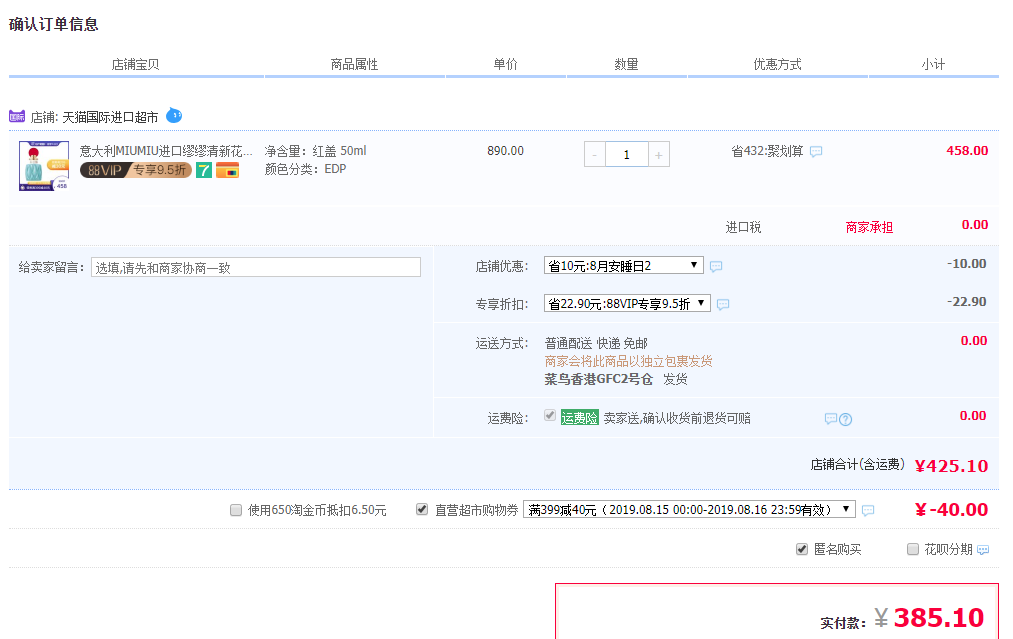Open info bubble beside 直营超市购物券 dropdown

click(868, 510)
